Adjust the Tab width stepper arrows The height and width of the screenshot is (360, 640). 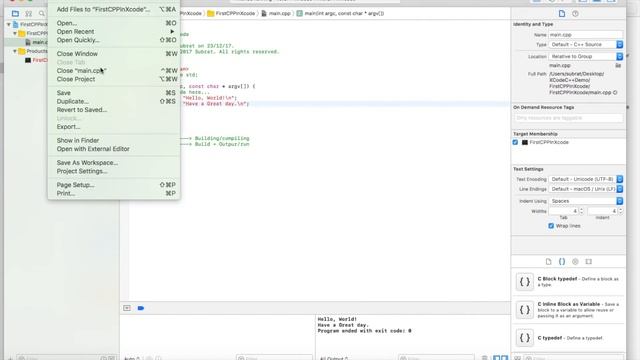click(x=582, y=211)
